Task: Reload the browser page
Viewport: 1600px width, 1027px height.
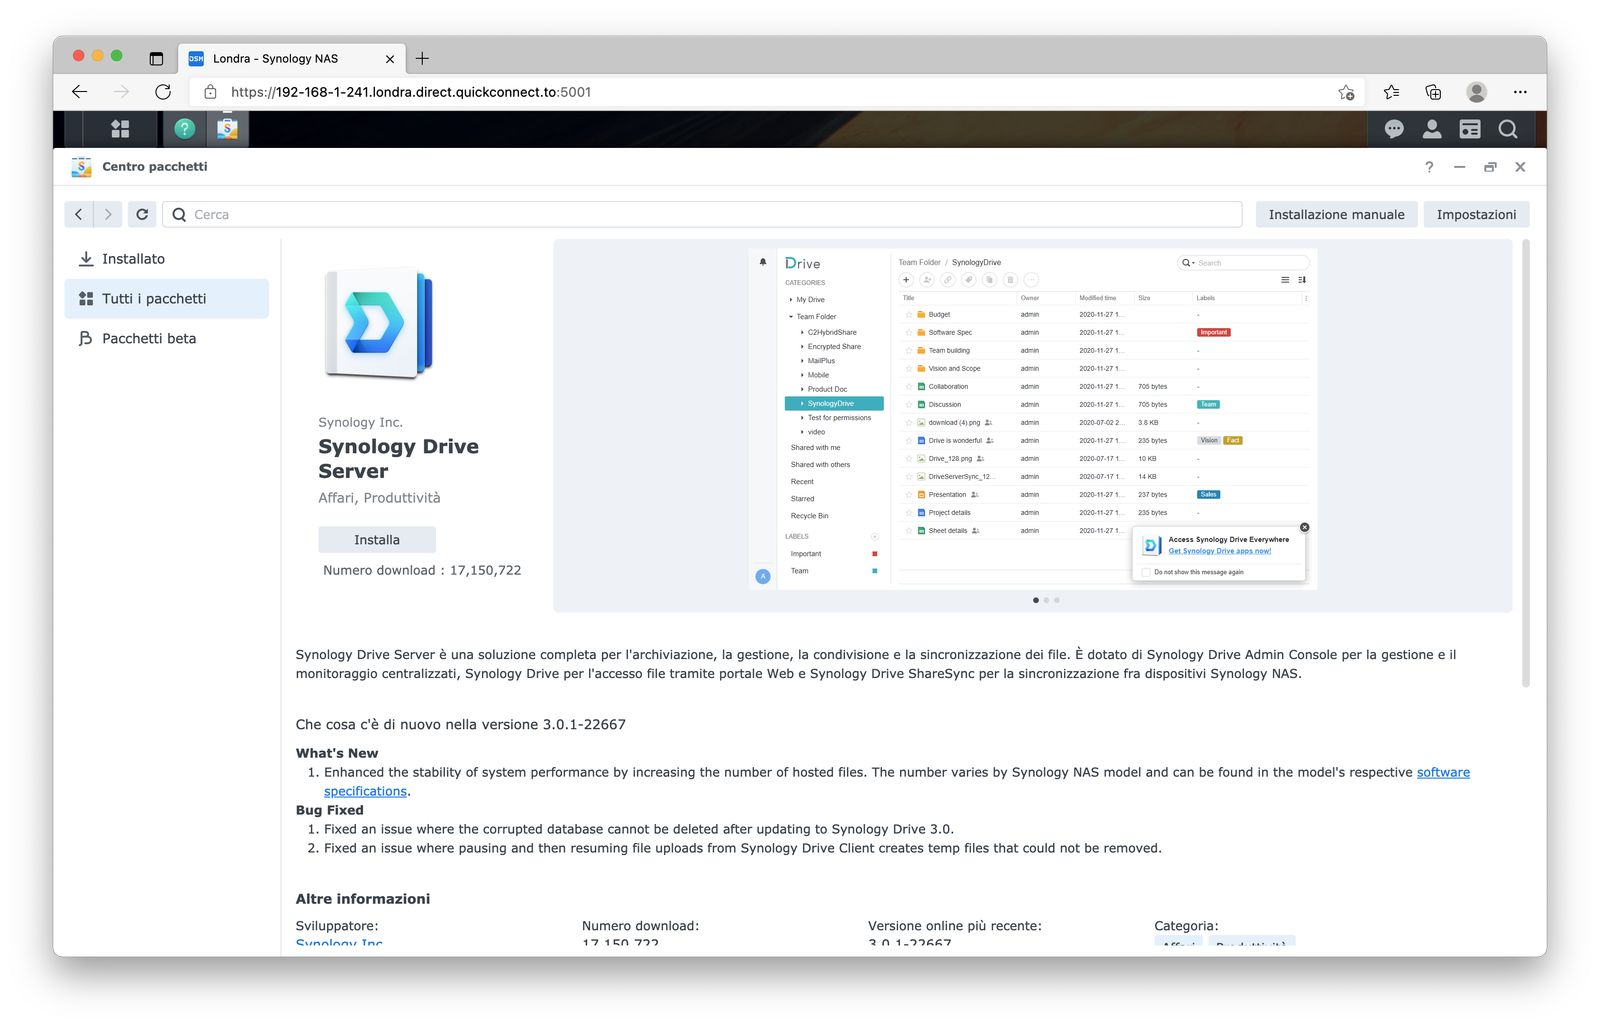Action: 163,92
